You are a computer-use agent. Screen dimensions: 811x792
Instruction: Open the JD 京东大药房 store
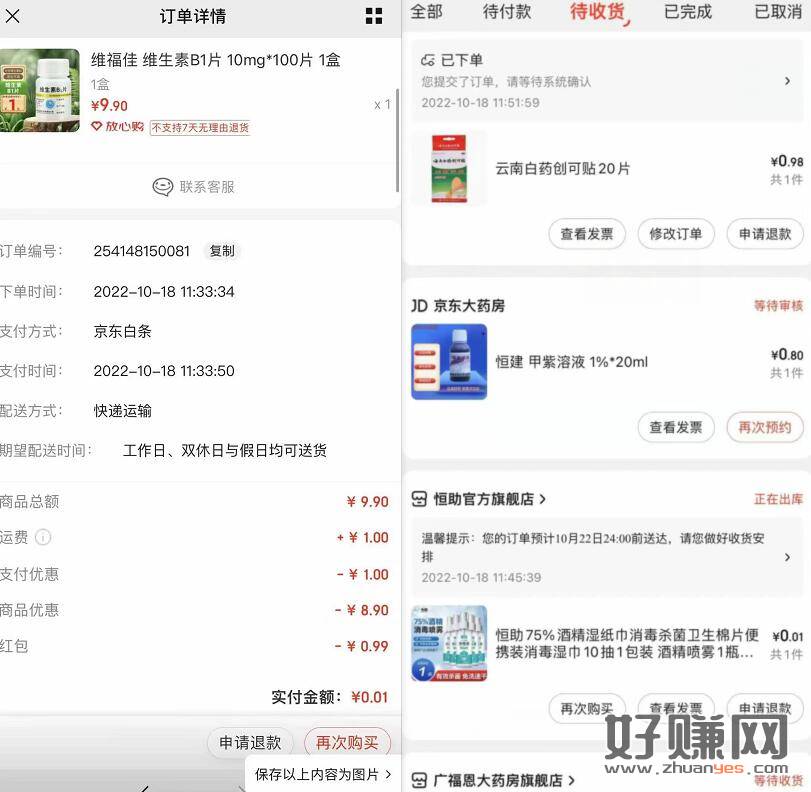tap(458, 306)
